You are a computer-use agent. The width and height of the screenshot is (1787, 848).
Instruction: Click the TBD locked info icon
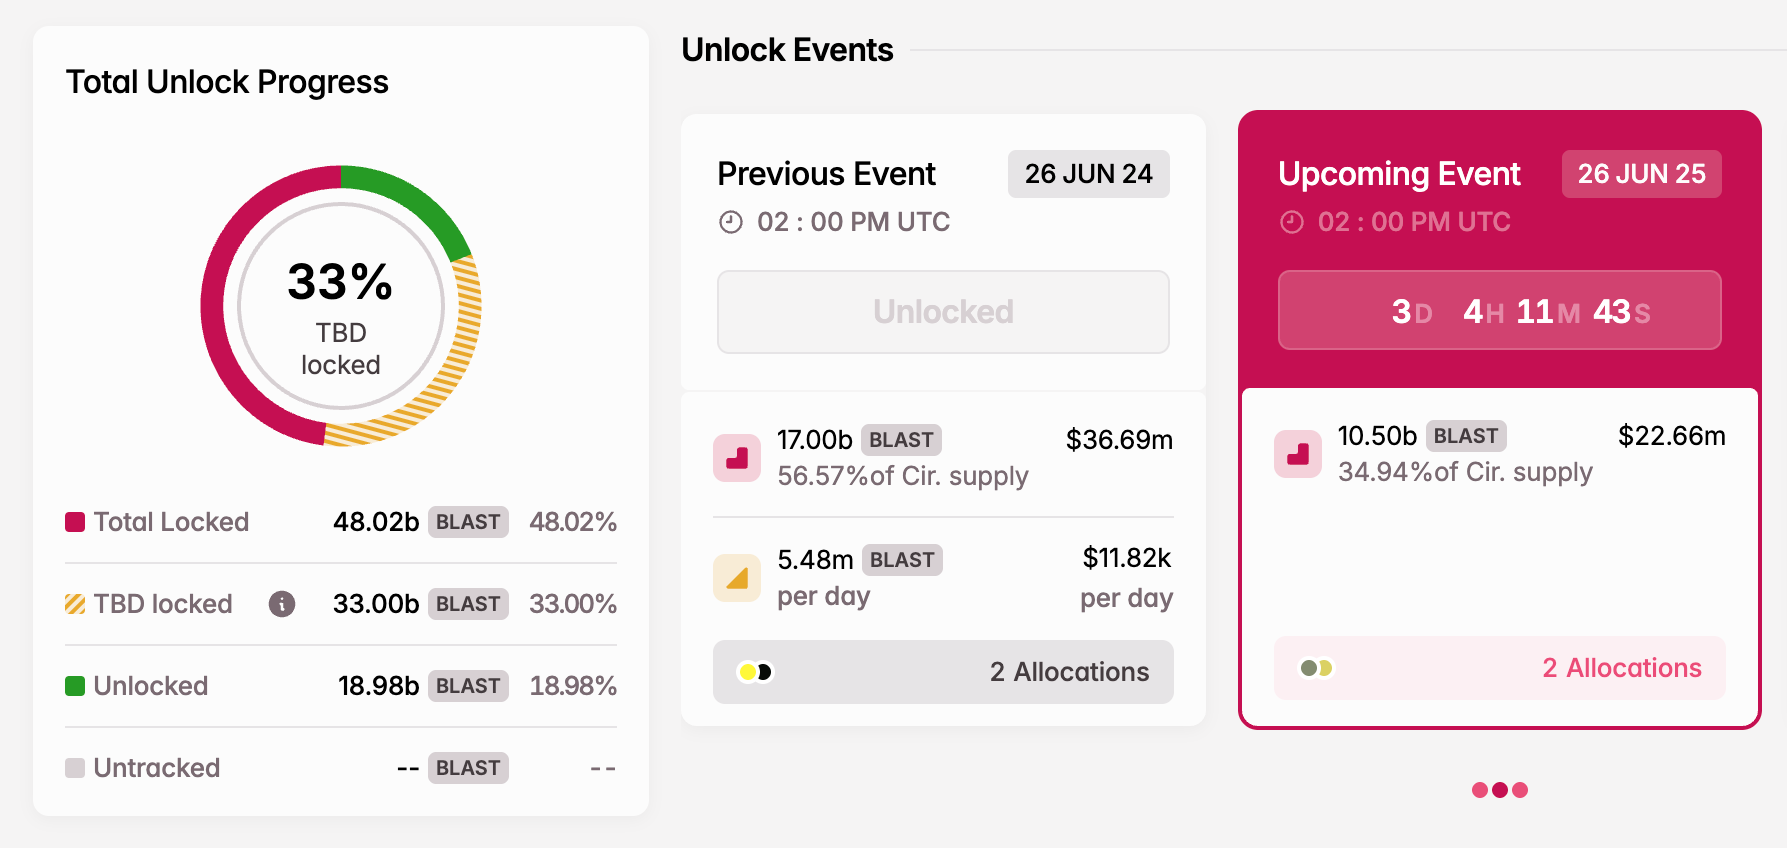coord(282,604)
